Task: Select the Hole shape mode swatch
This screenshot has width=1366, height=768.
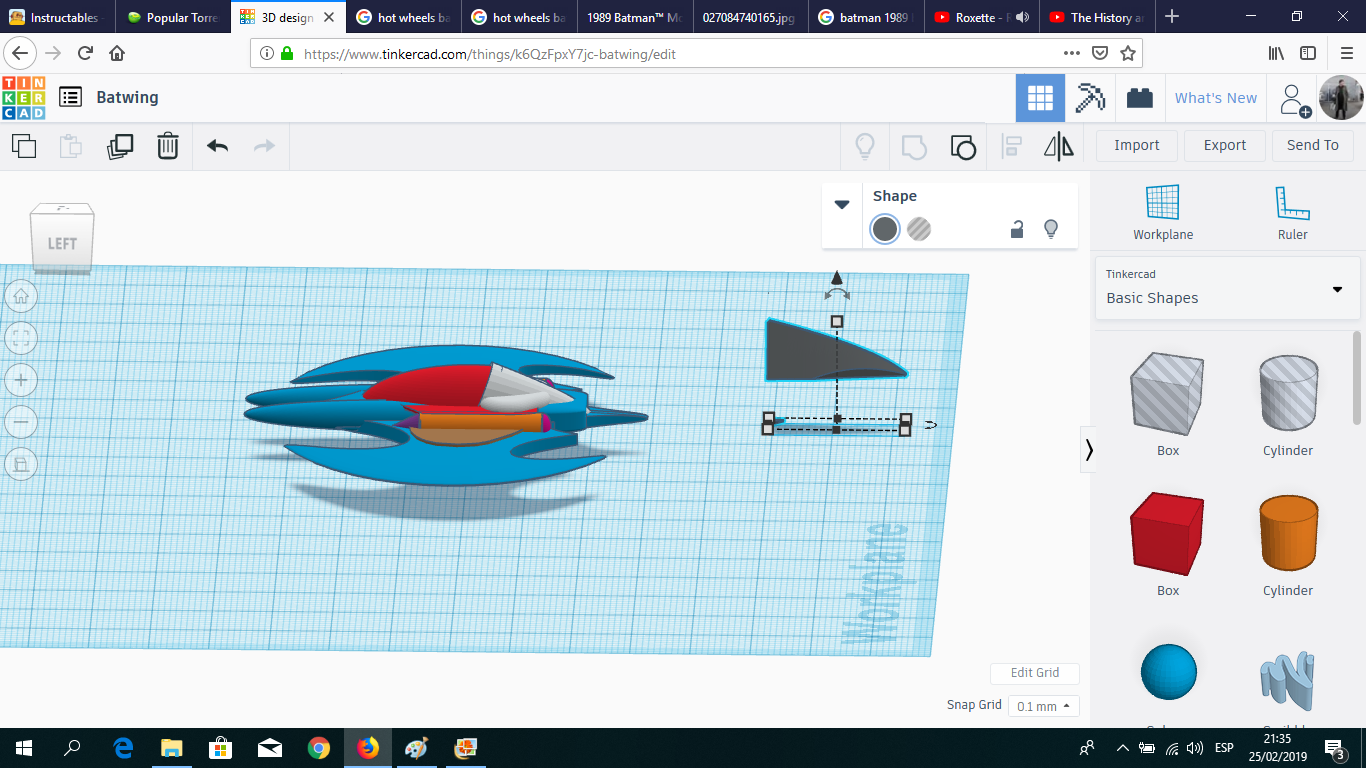Action: (x=919, y=229)
